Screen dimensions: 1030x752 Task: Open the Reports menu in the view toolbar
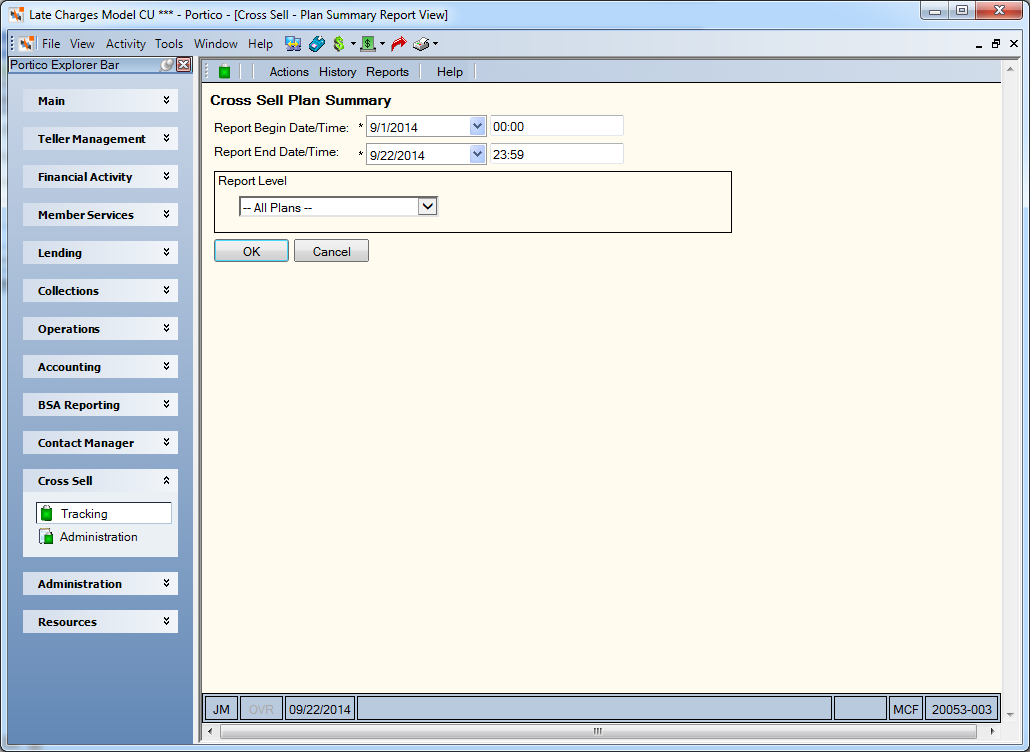click(x=388, y=72)
